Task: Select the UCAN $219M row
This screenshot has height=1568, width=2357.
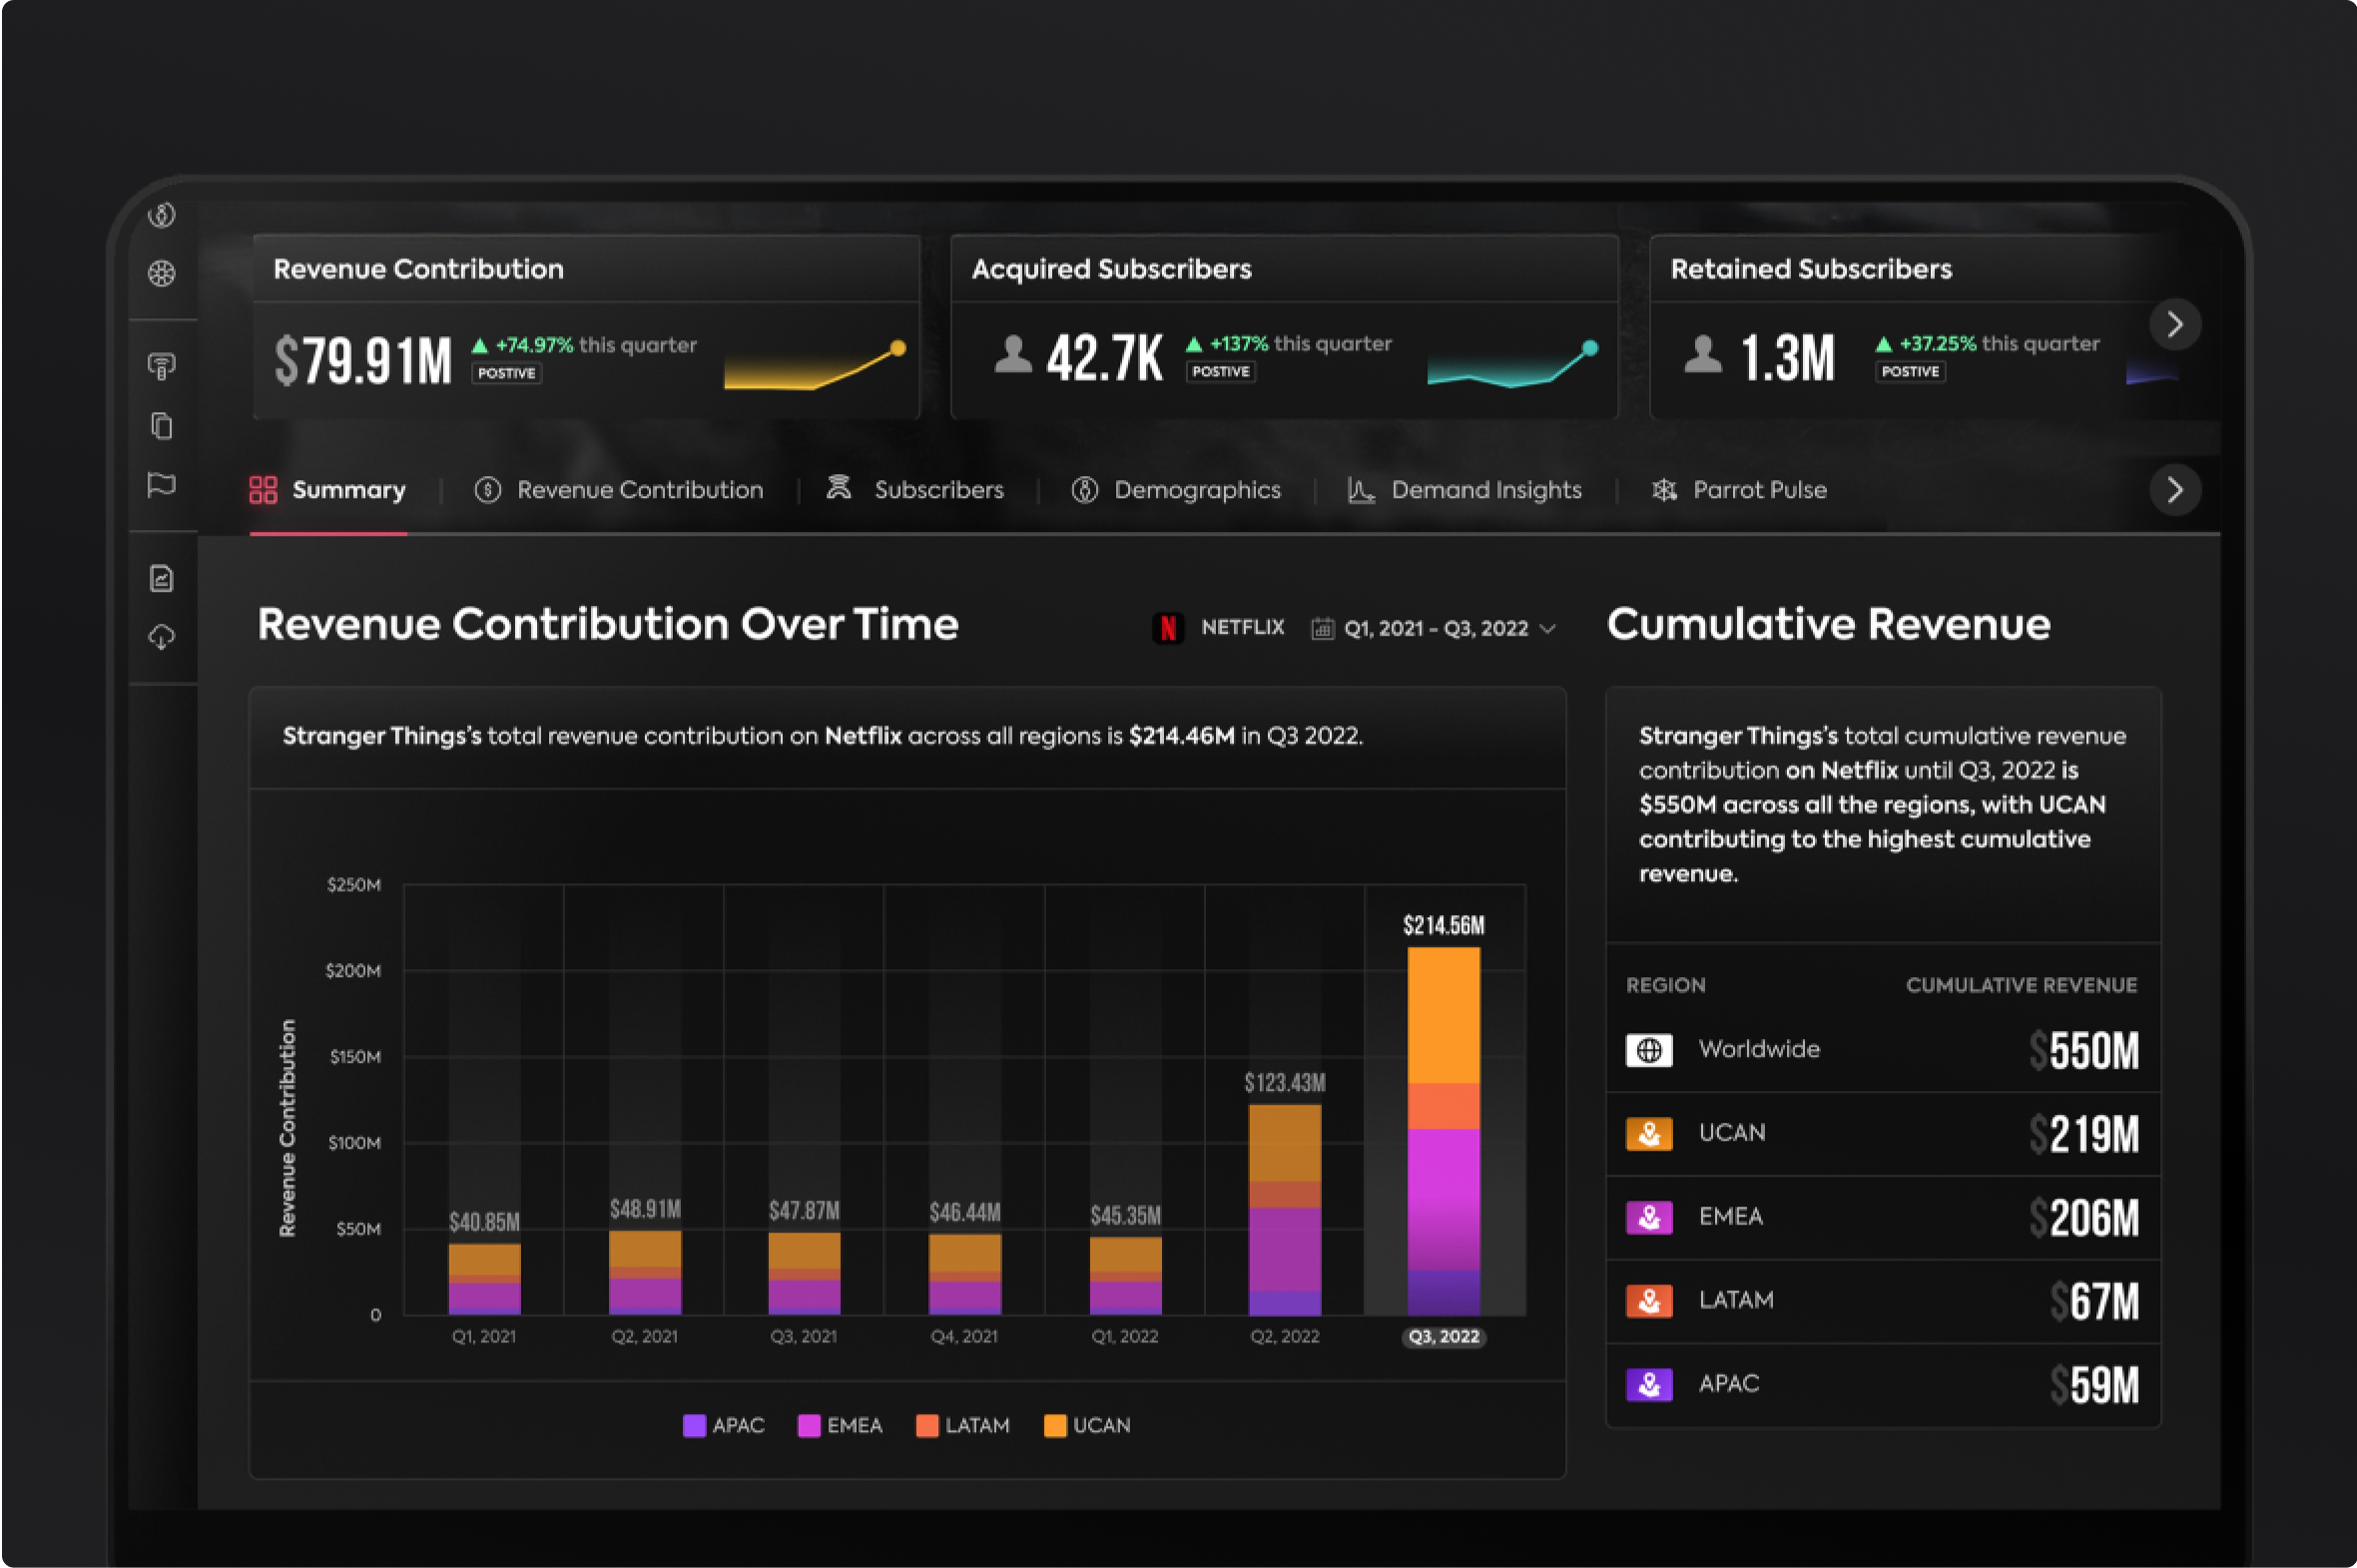Action: pyautogui.click(x=1883, y=1134)
